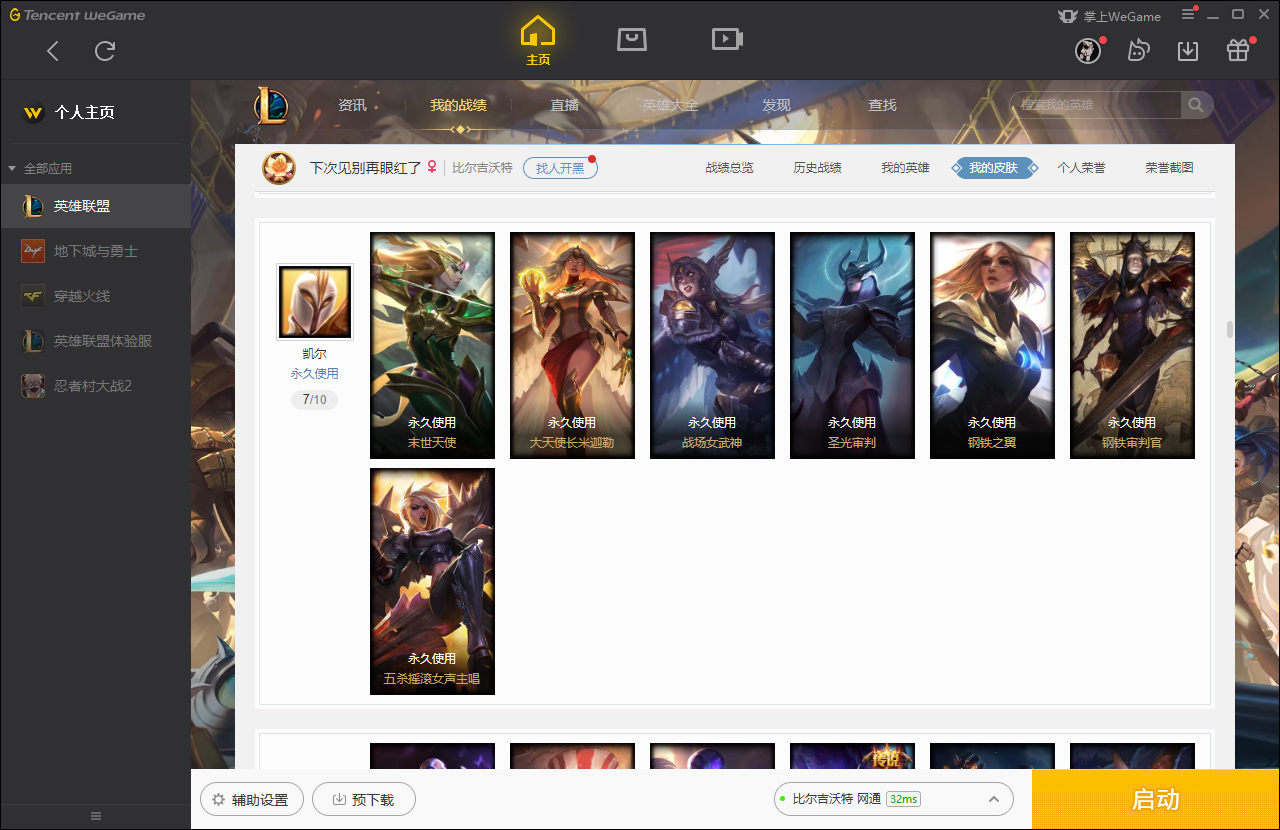This screenshot has width=1280, height=830.
Task: Open the gift box icon
Action: [1238, 51]
